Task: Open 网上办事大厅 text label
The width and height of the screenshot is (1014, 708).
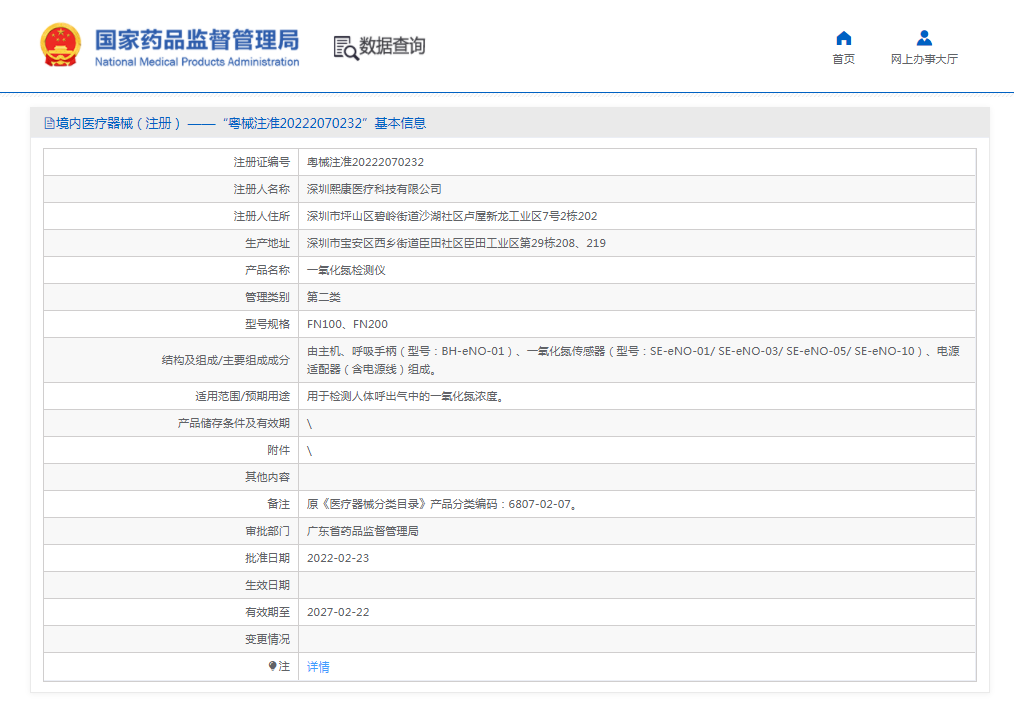Action: (x=924, y=59)
